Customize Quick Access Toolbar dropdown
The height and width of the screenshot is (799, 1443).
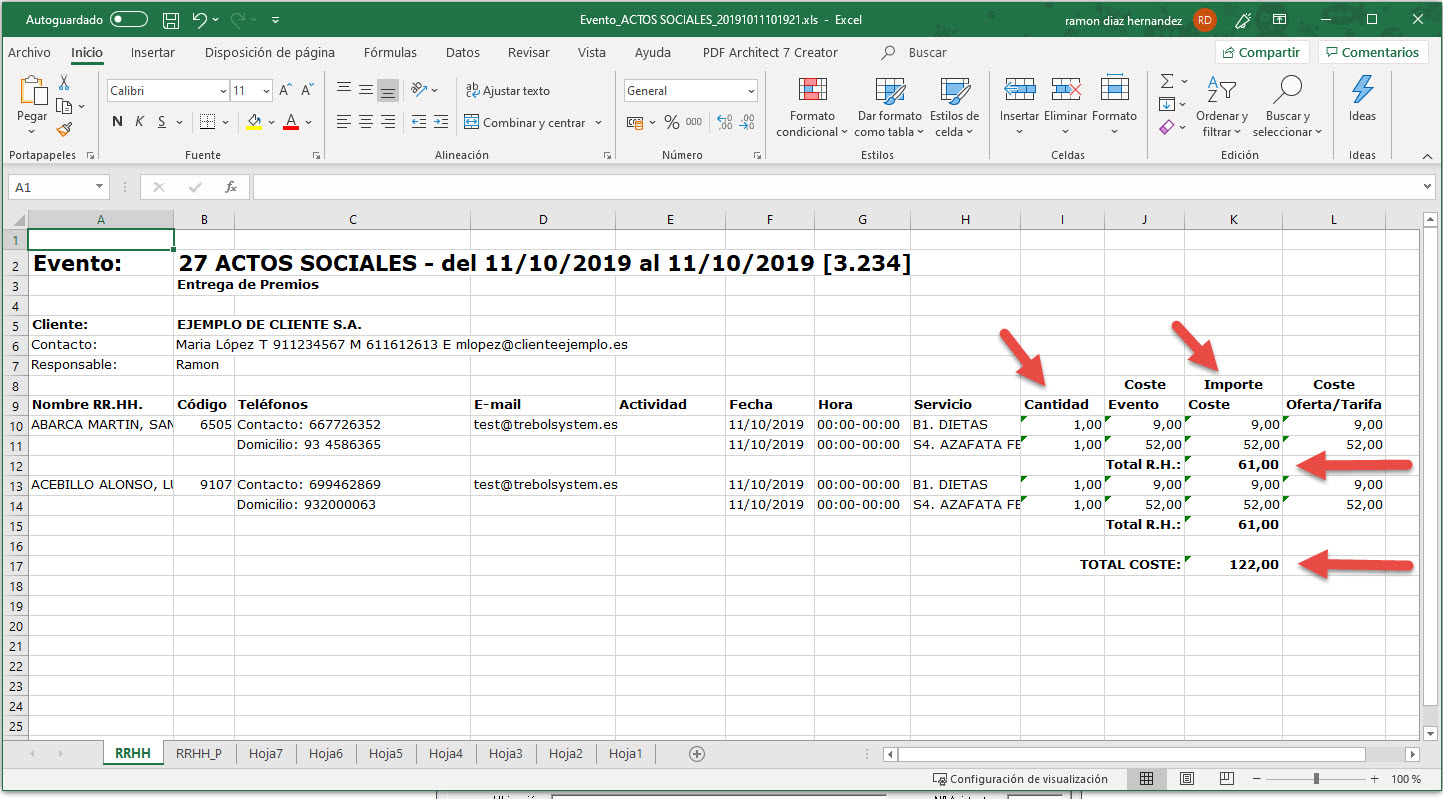276,20
